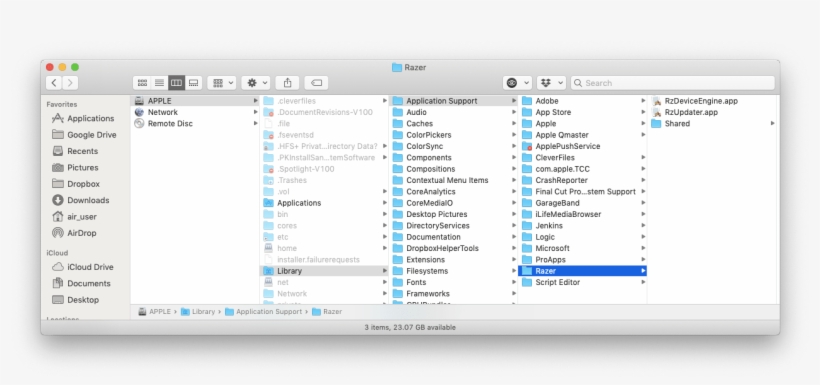Expand the Adobe folder arrow
Viewport: 820px width, 385px height.
click(x=643, y=101)
